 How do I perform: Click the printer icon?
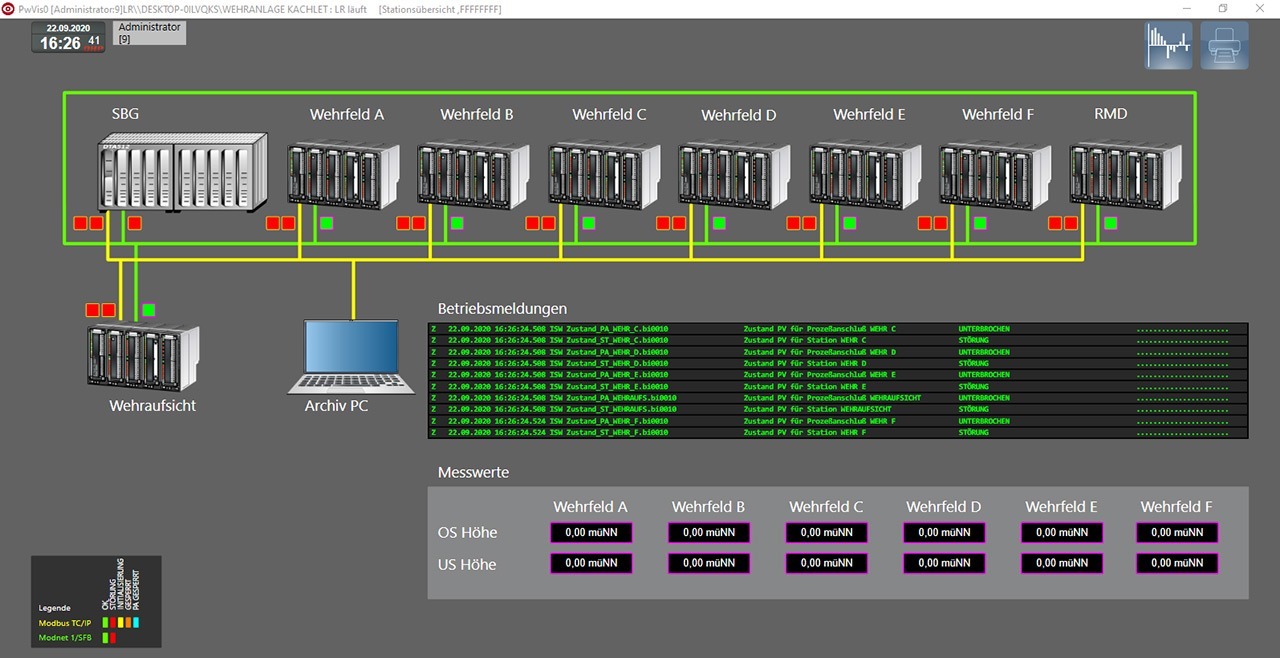tap(1224, 46)
